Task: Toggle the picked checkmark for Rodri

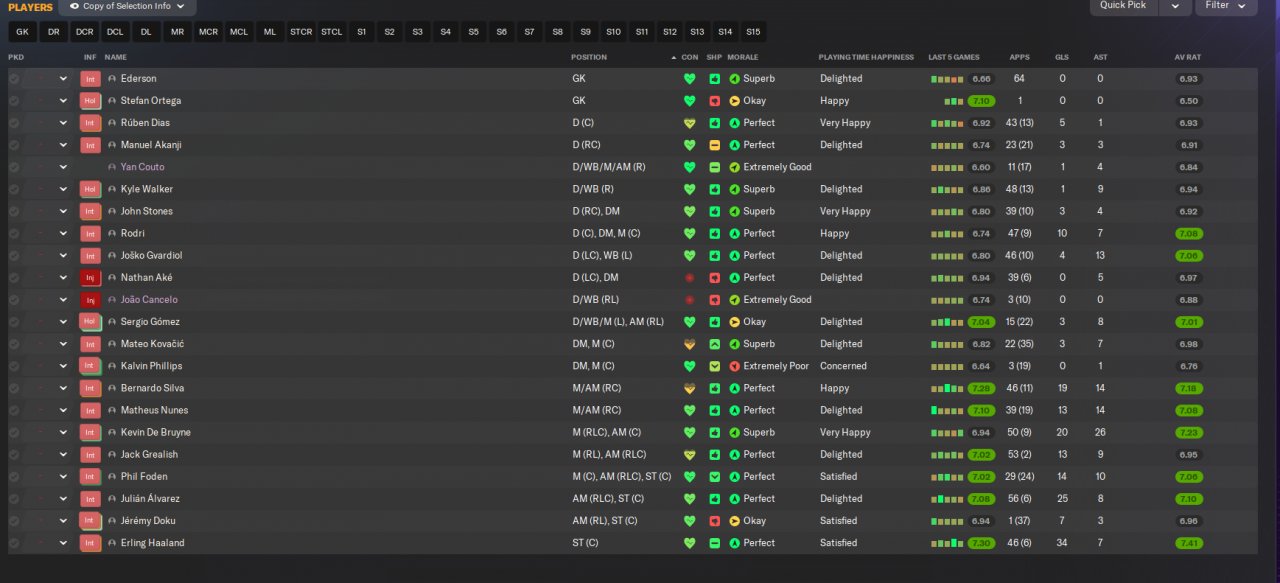Action: [14, 233]
